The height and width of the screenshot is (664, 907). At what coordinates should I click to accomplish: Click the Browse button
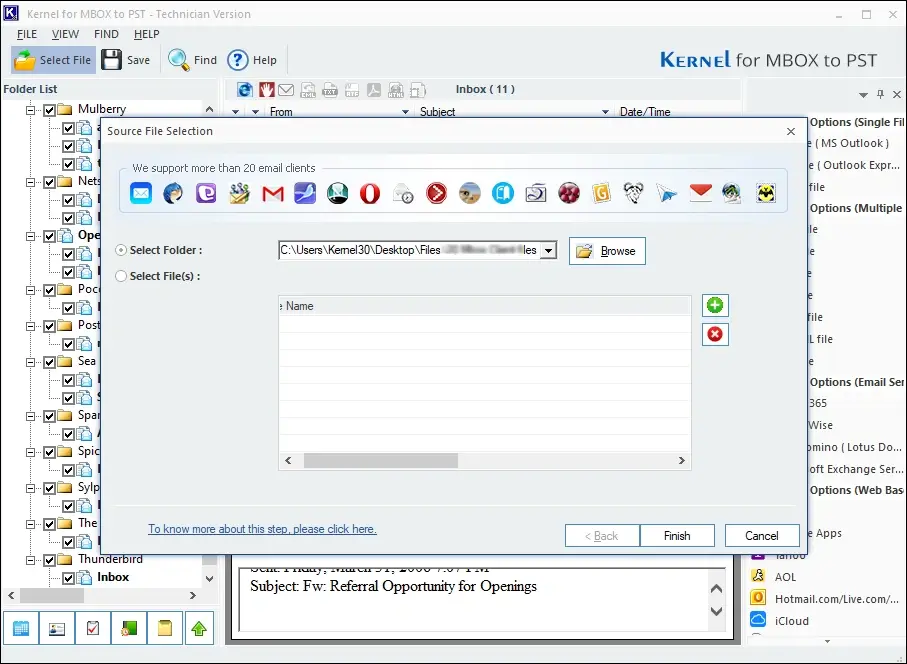tap(607, 250)
